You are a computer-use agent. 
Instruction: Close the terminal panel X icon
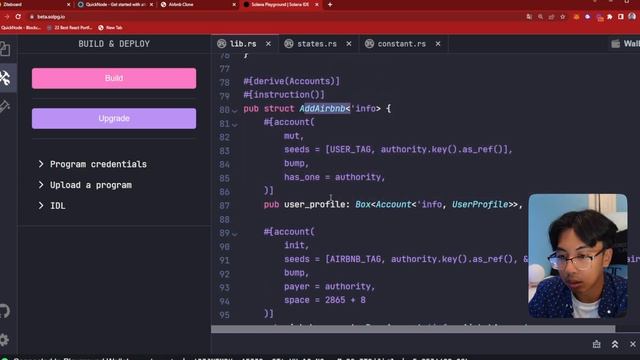[633, 344]
